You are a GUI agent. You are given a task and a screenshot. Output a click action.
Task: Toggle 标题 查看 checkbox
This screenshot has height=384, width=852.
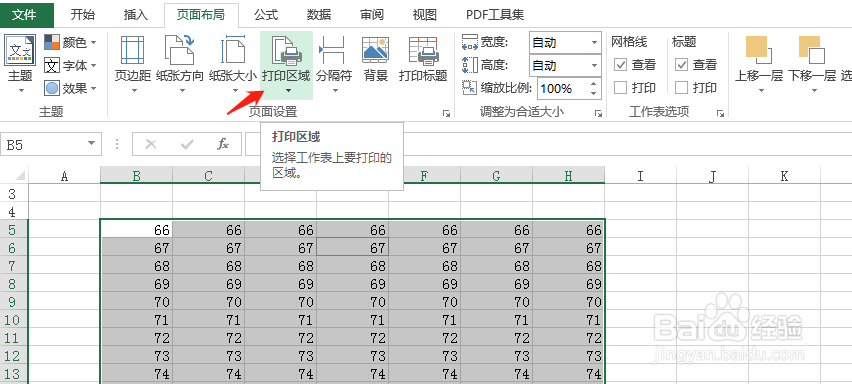pos(681,65)
